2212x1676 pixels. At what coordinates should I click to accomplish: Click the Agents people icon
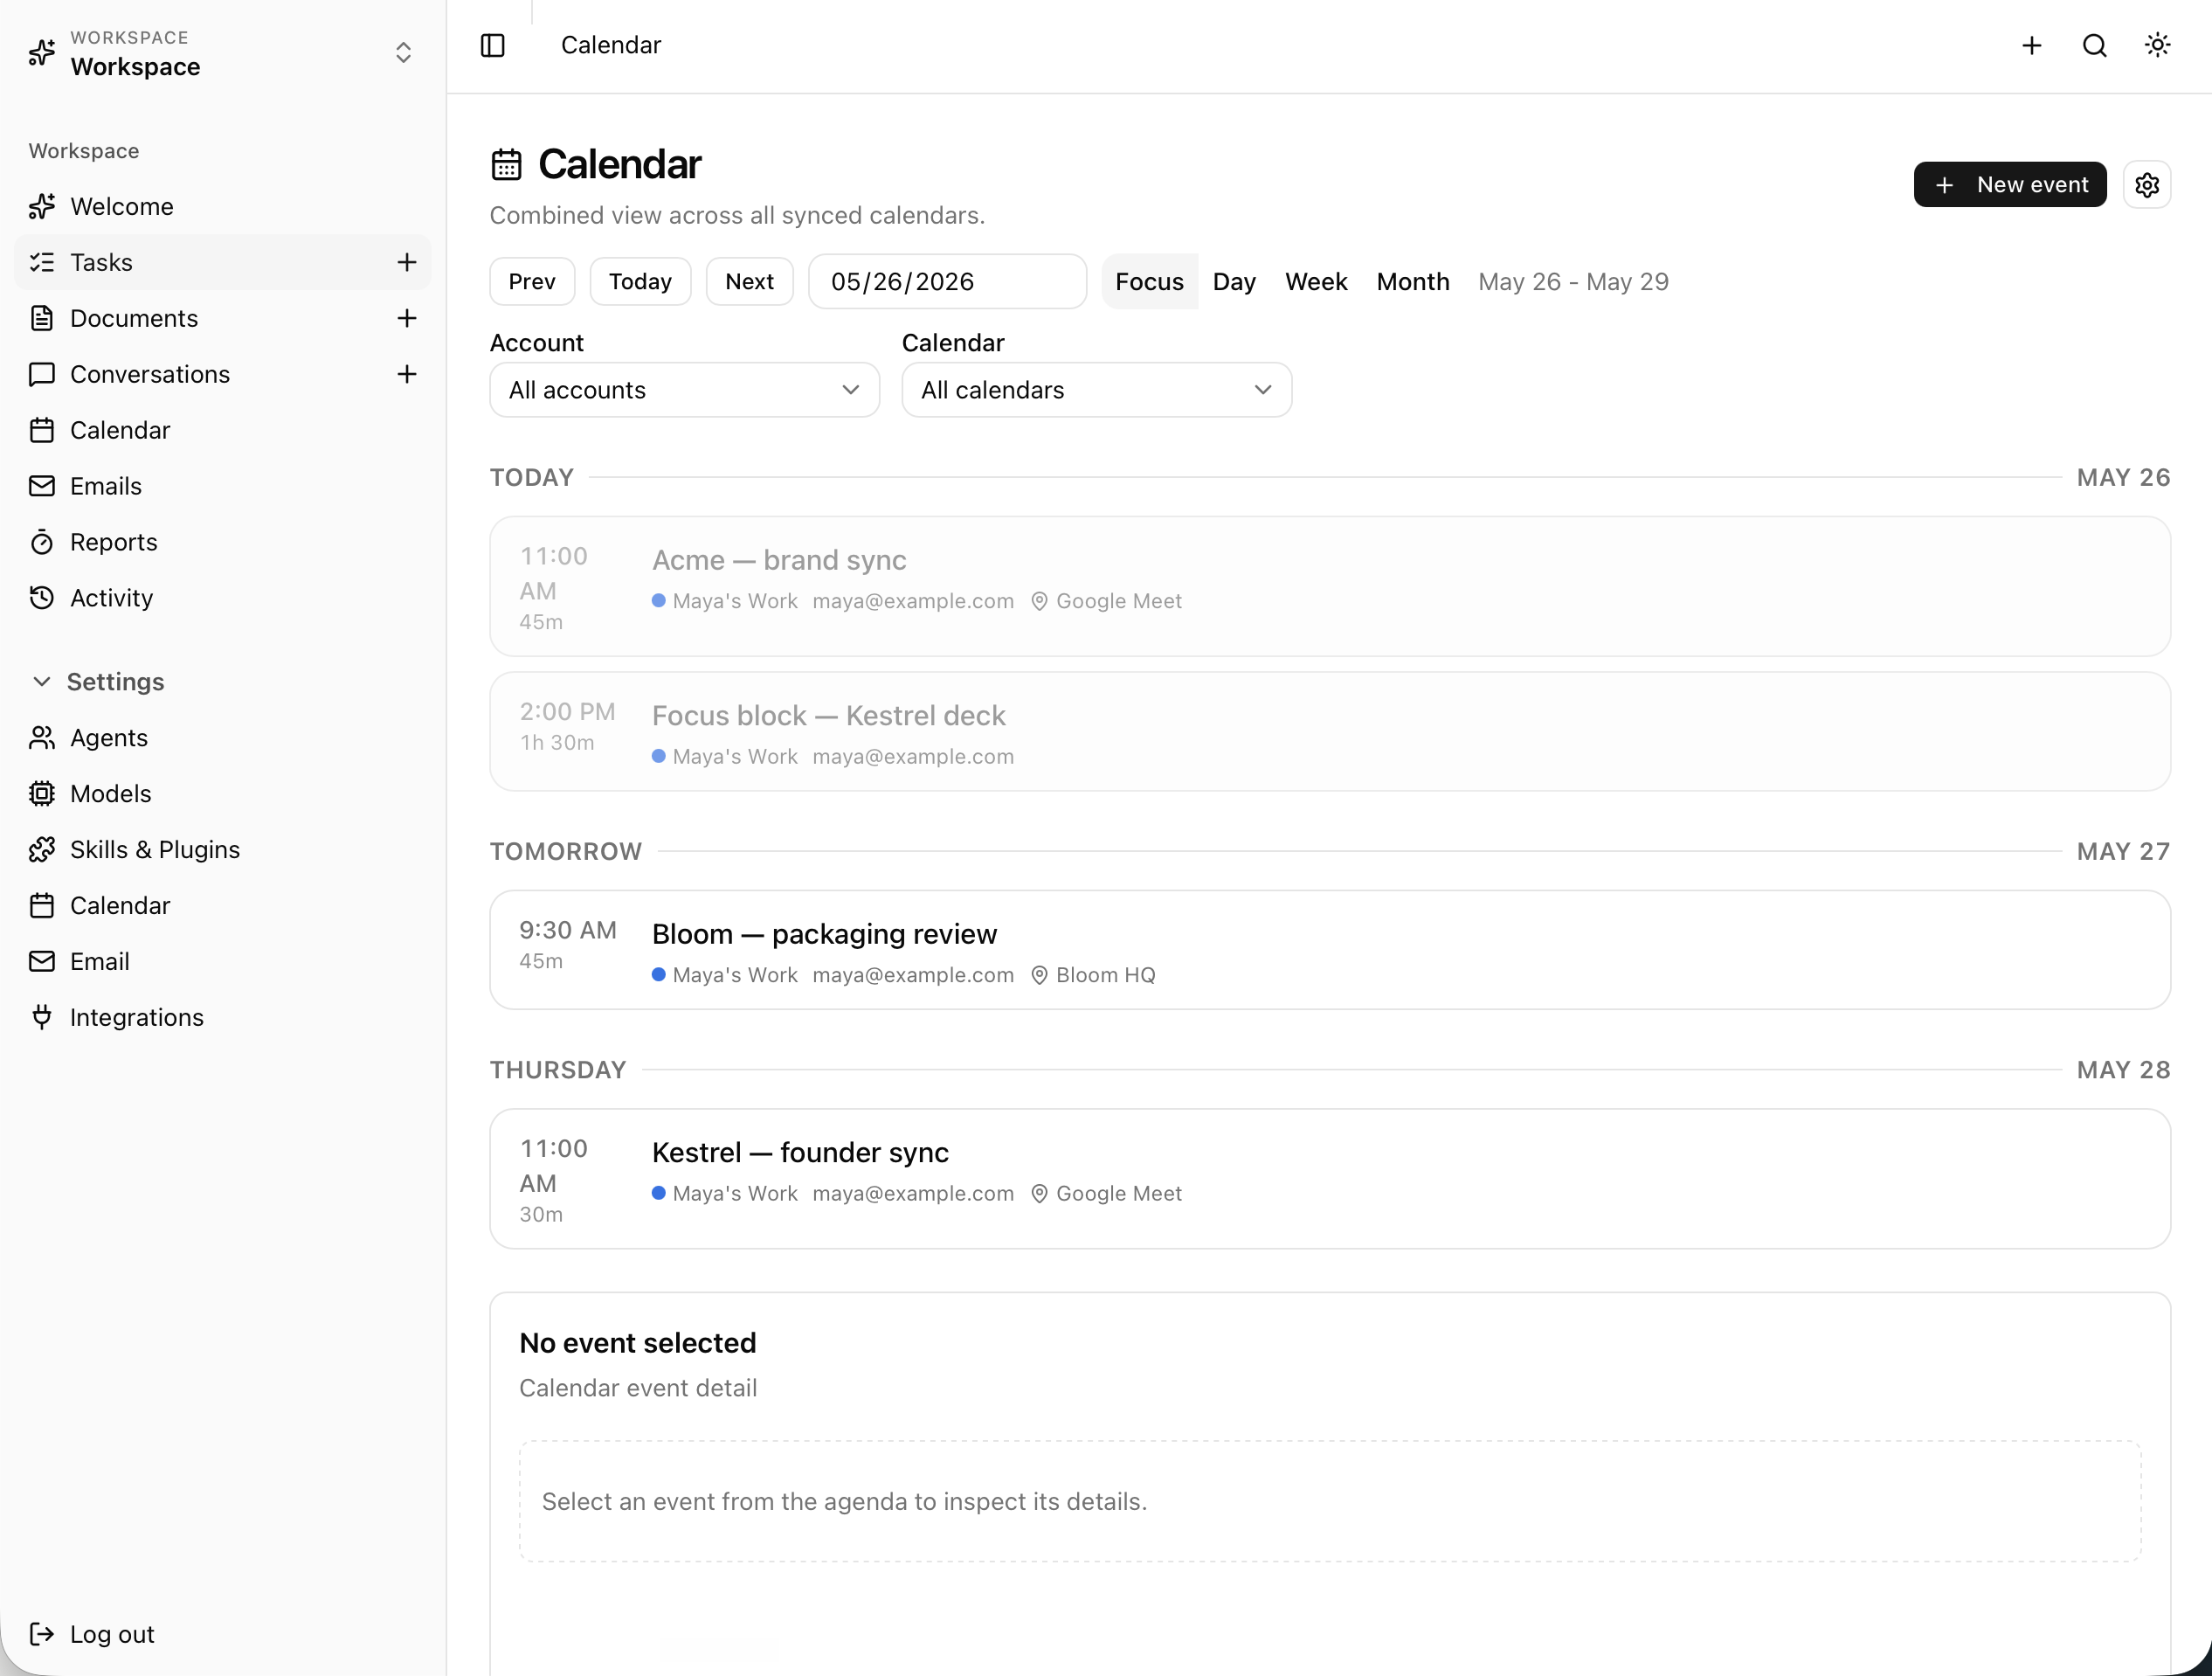[x=41, y=738]
